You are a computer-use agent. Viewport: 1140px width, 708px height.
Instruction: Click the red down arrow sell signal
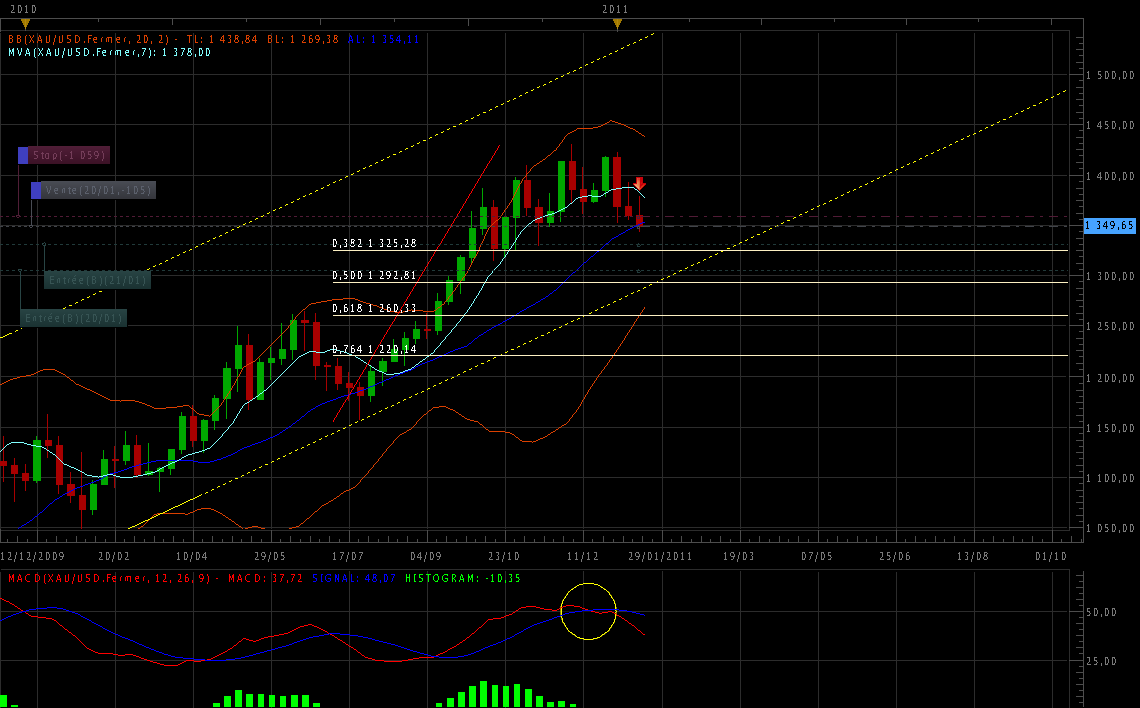point(639,184)
